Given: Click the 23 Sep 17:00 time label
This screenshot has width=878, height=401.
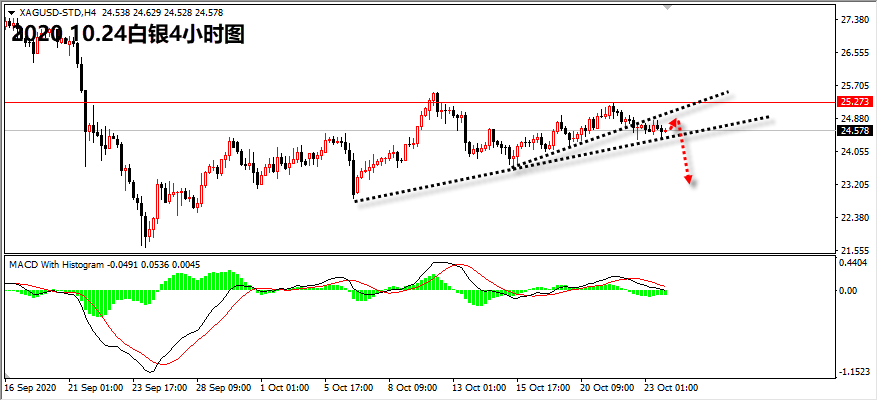Looking at the screenshot, I should (x=160, y=388).
